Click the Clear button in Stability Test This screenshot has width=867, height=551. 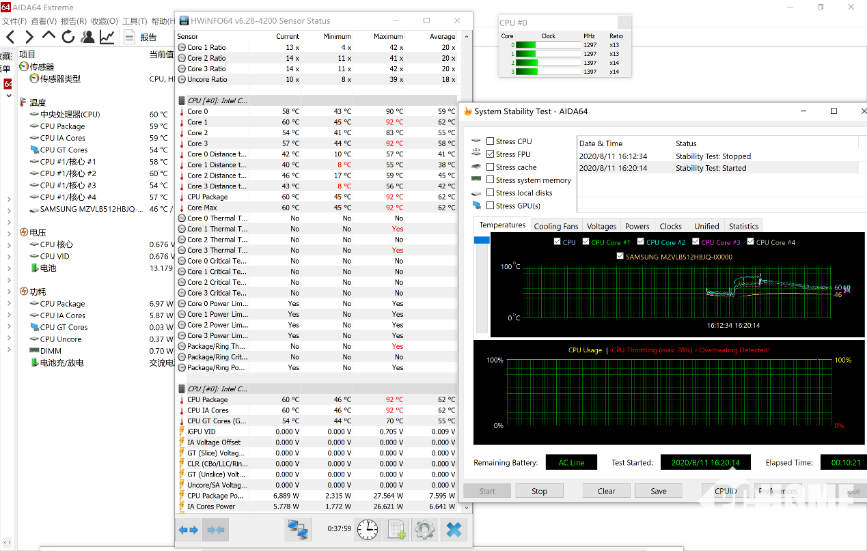(x=606, y=491)
